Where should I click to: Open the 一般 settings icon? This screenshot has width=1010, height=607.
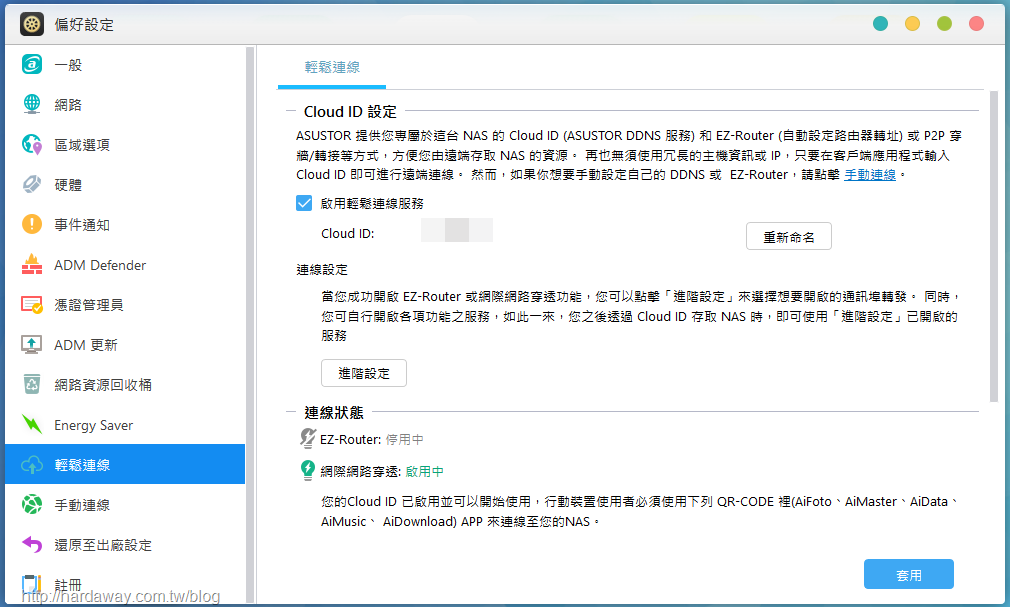pyautogui.click(x=32, y=64)
